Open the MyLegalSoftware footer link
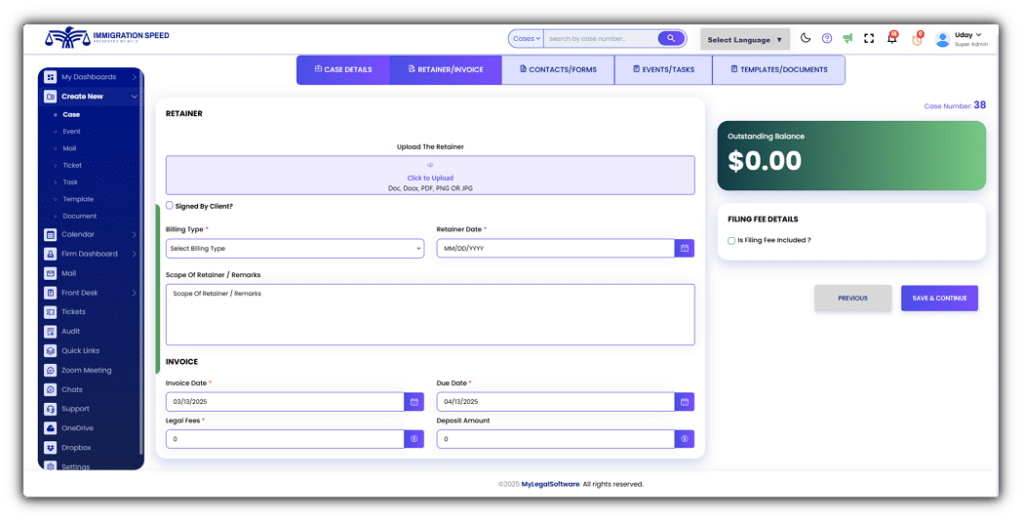The width and height of the screenshot is (1024, 522). tap(551, 484)
